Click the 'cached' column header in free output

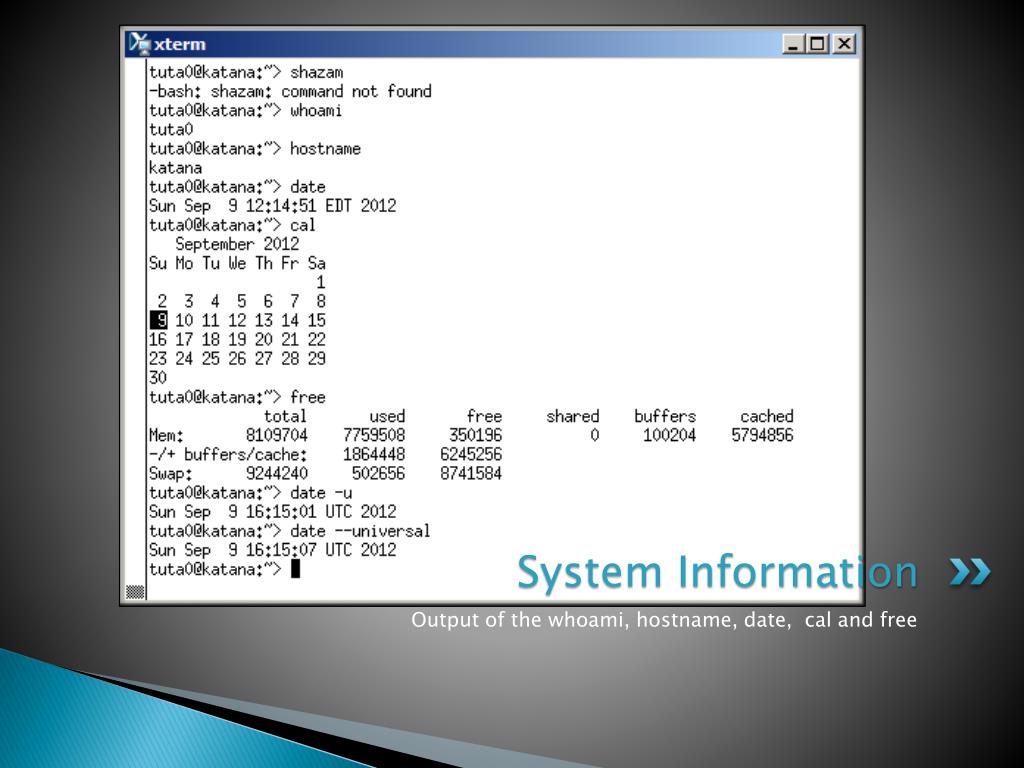767,416
